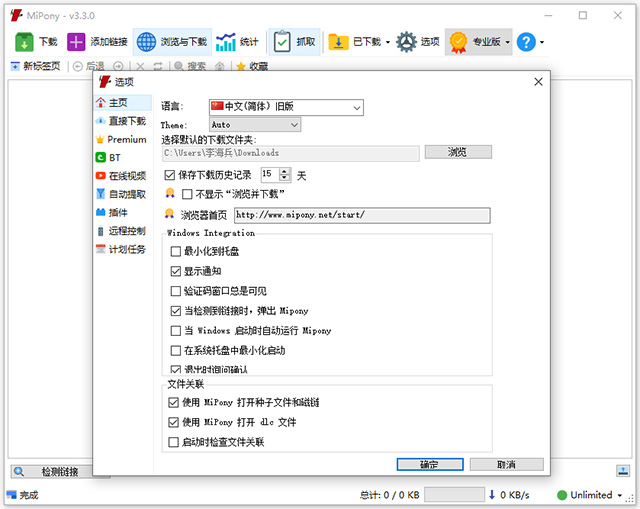Screen dimensions: 640x509
Task: Click the history days number field
Action: click(x=270, y=175)
